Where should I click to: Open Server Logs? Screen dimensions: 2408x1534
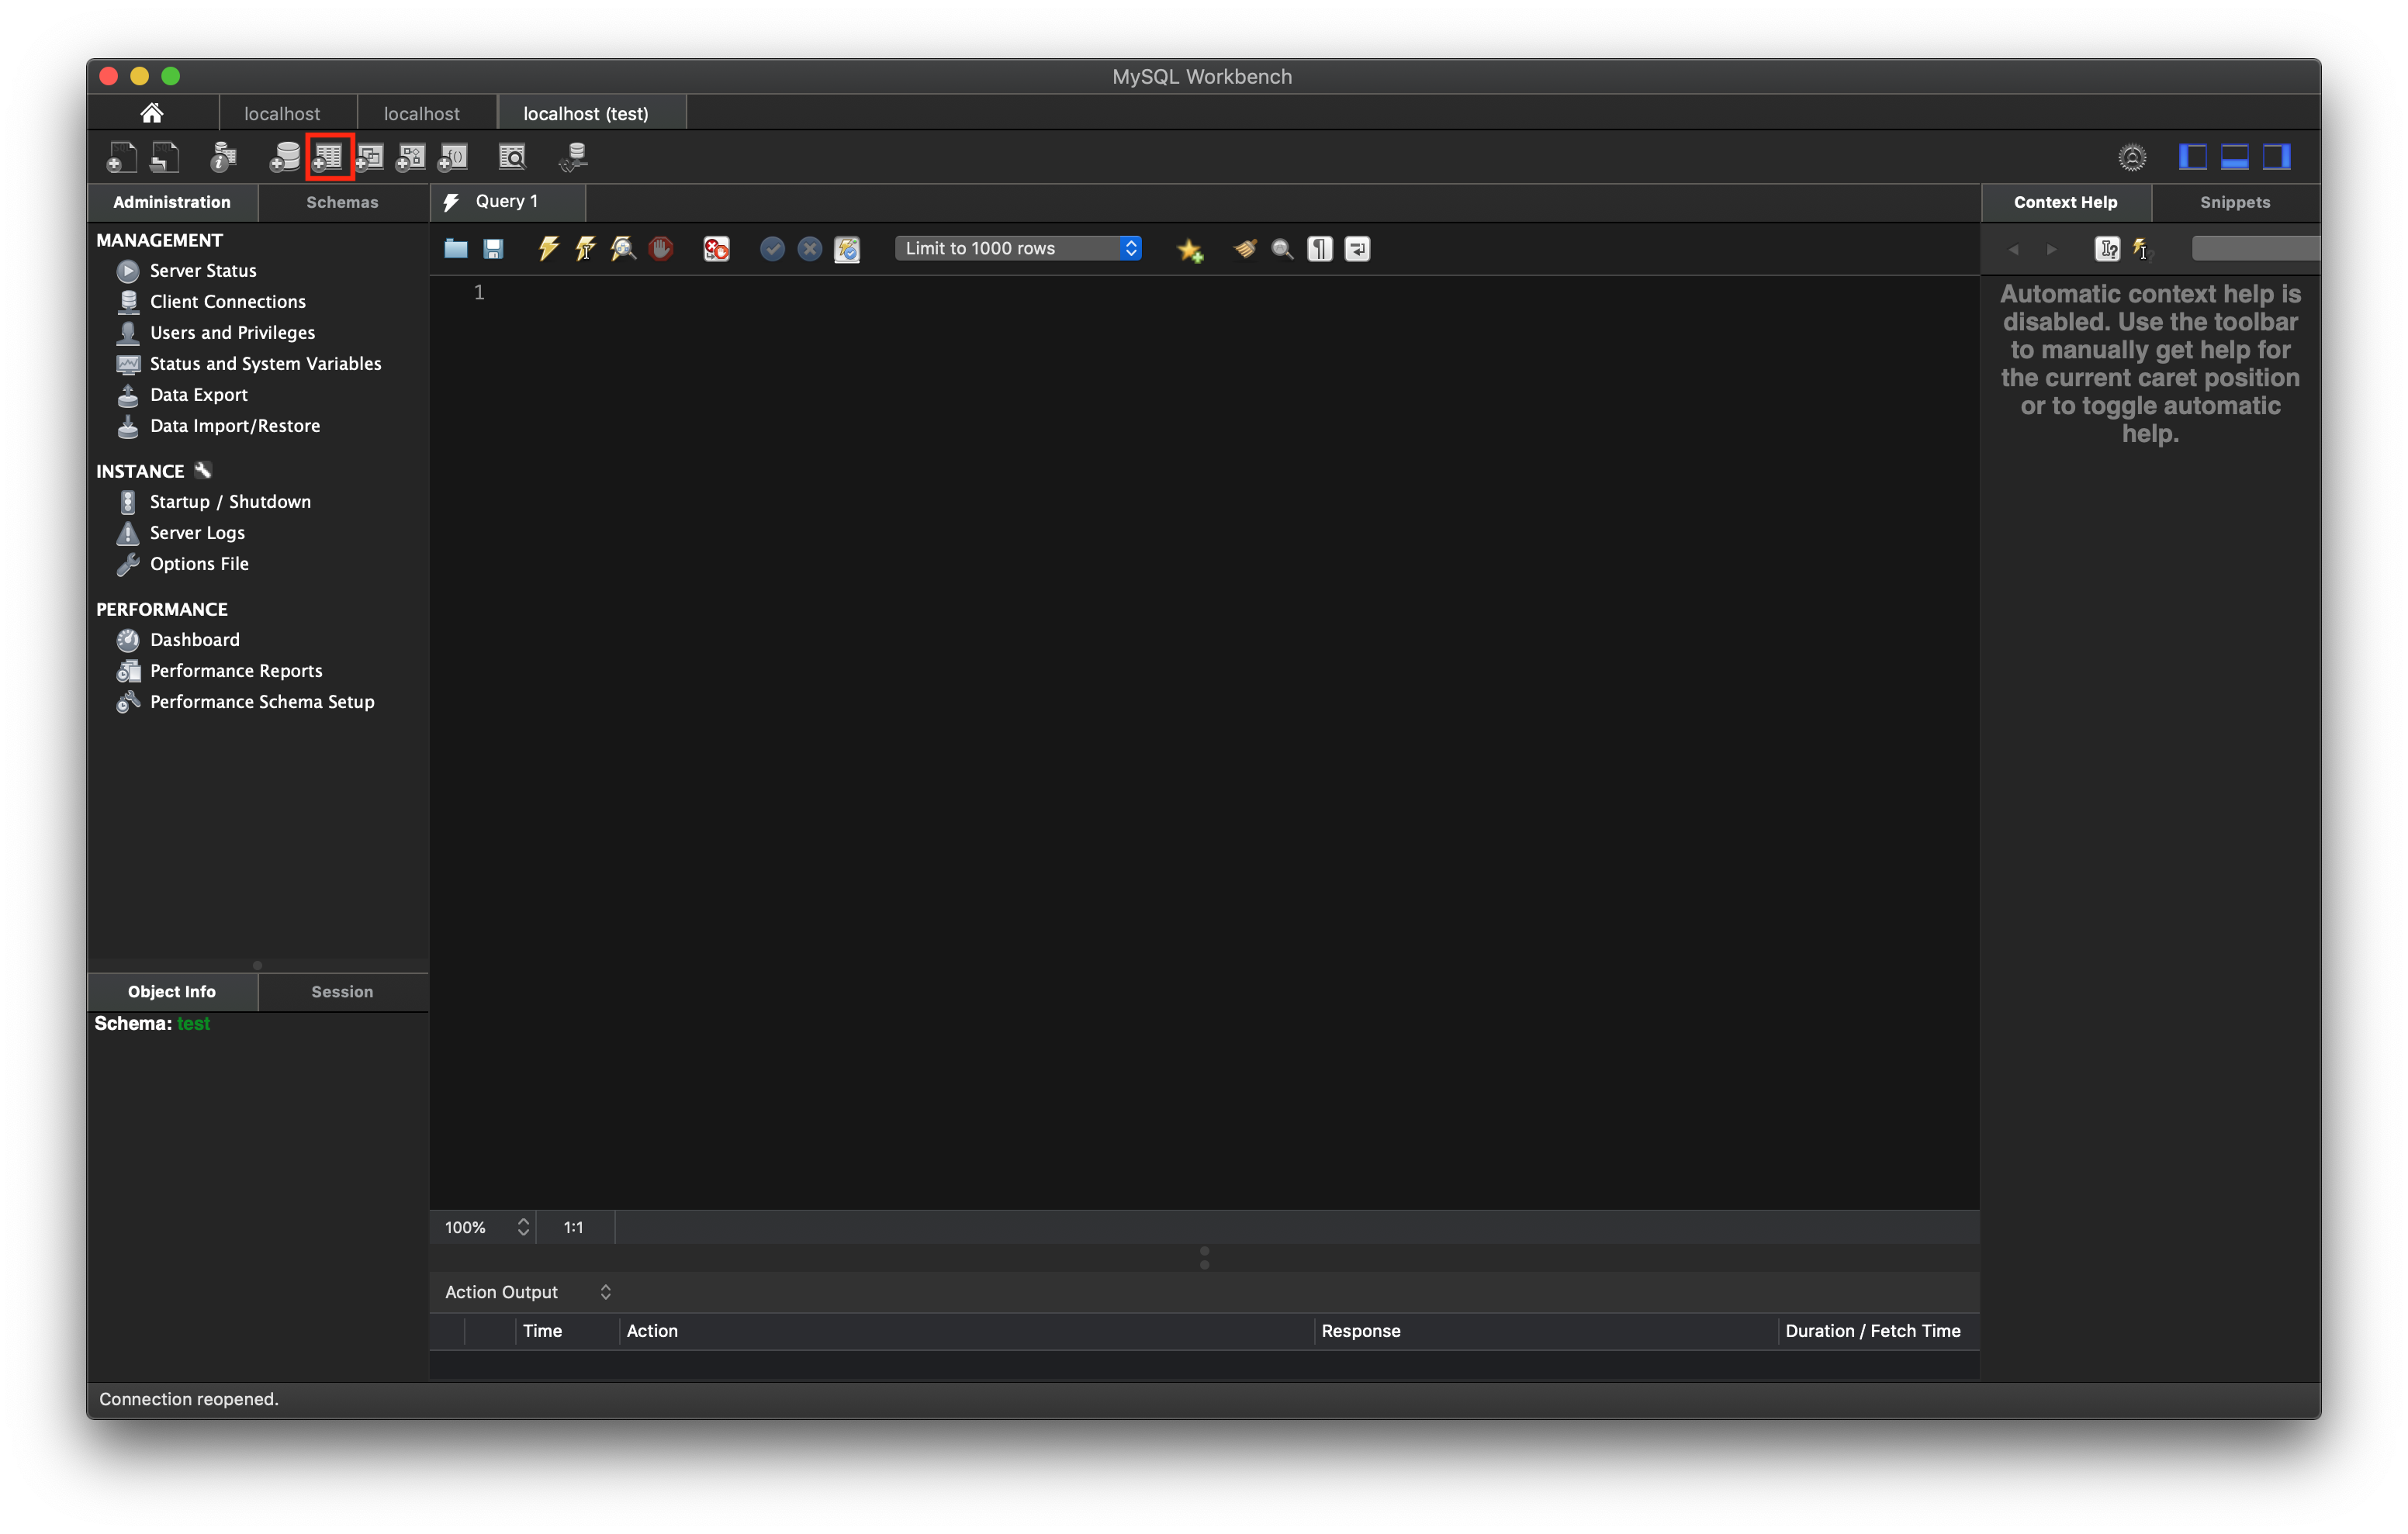(x=181, y=533)
